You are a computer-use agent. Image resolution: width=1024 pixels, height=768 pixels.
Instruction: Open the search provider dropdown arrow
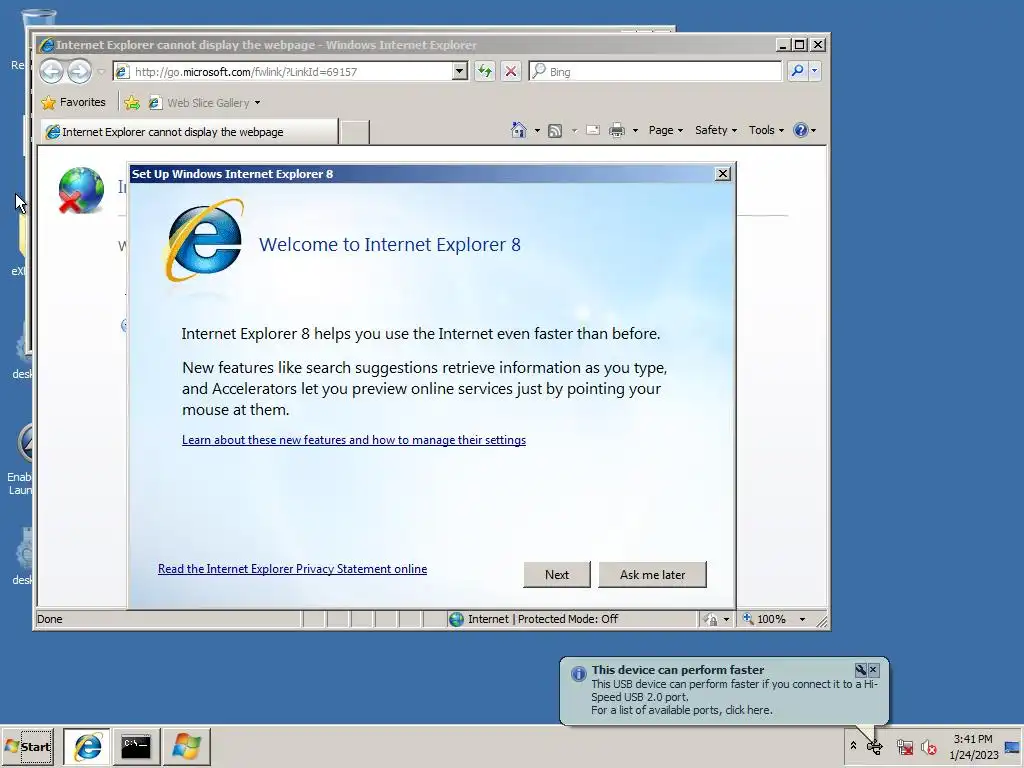click(x=814, y=71)
